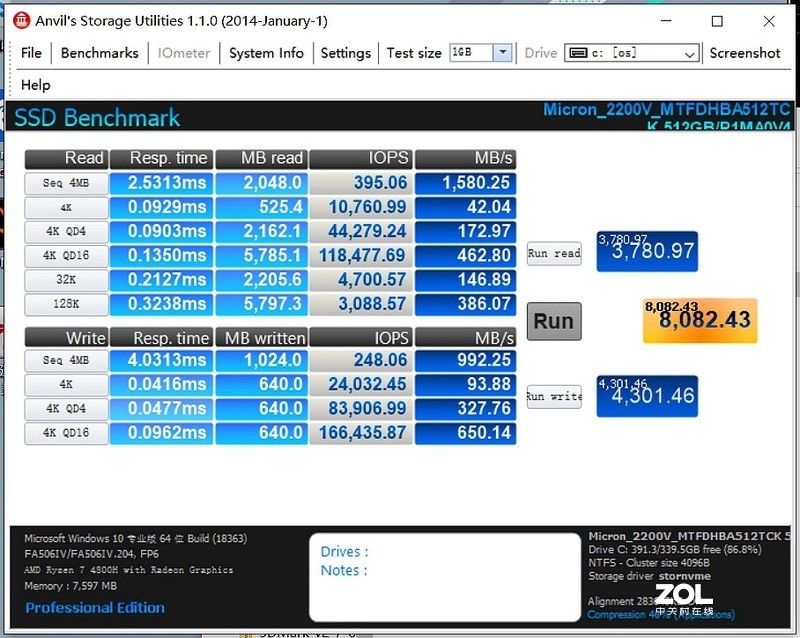Click the 1GB test size field
This screenshot has height=638, width=800.
pos(471,53)
